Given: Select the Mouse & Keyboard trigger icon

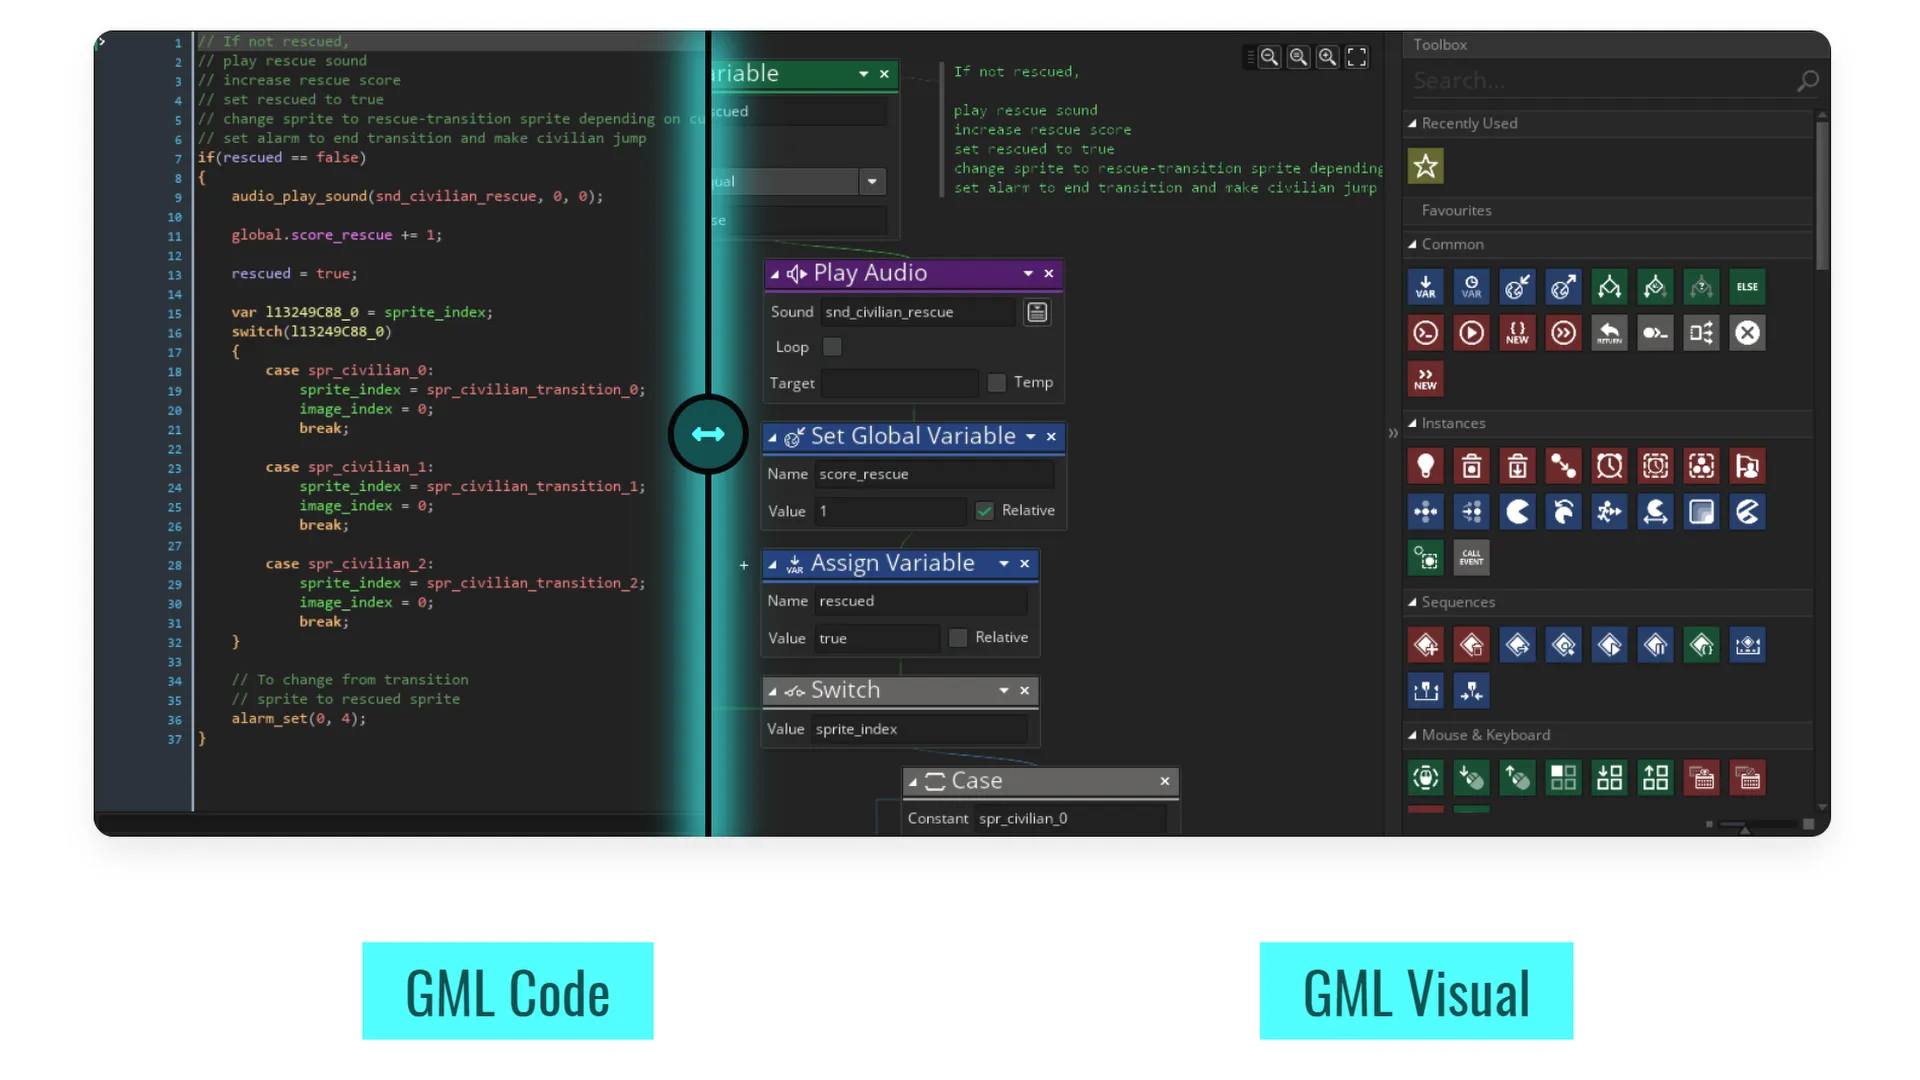Looking at the screenshot, I should (1425, 778).
